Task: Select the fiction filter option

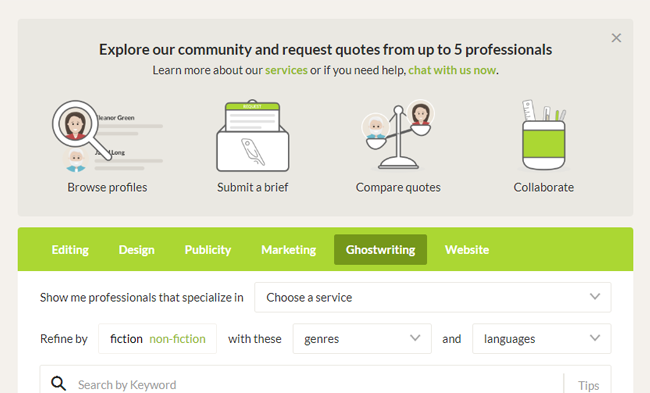Action: click(126, 339)
